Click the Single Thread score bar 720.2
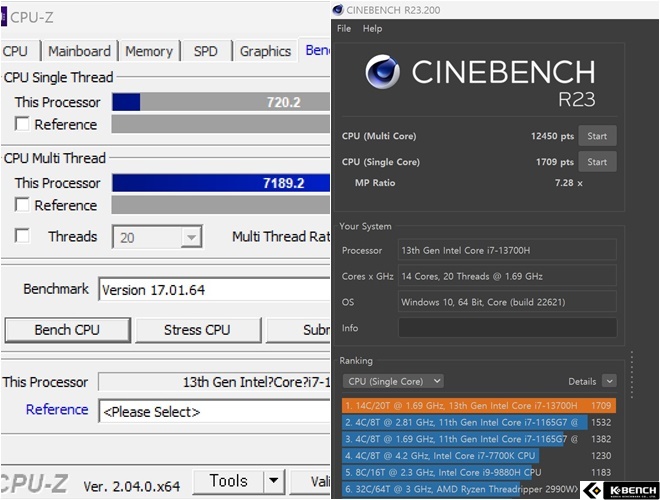This screenshot has width=660, height=500. tap(221, 102)
